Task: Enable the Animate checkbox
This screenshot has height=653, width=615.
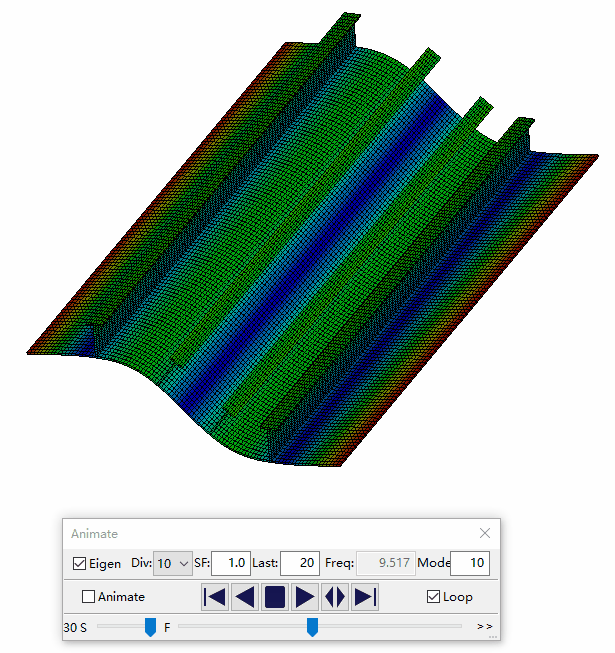Action: point(88,596)
